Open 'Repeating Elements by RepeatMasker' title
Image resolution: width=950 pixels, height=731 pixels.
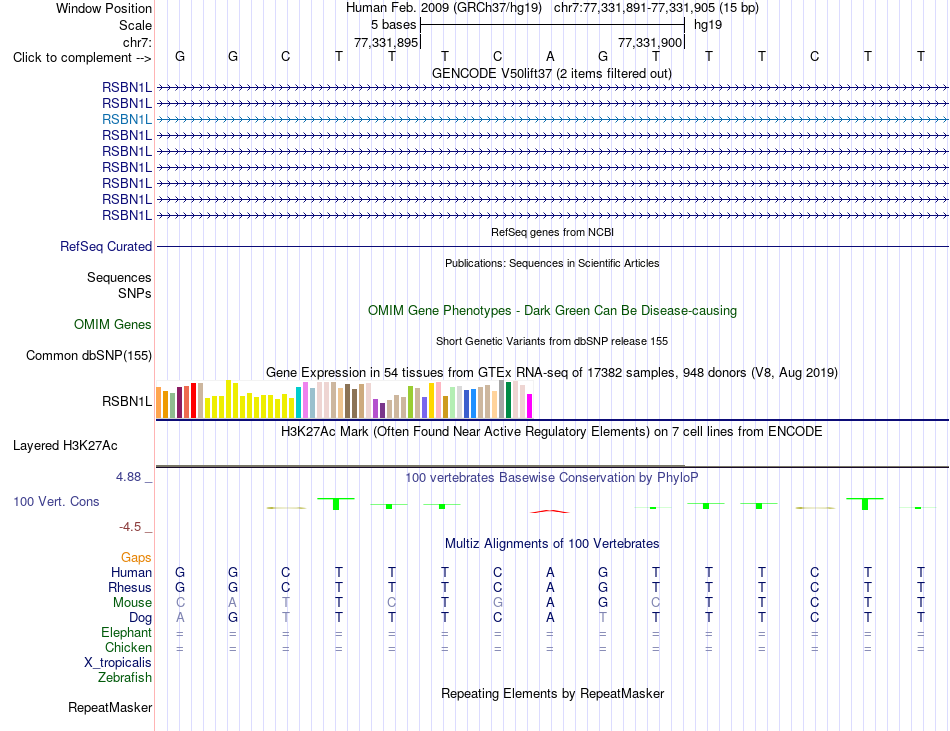552,694
